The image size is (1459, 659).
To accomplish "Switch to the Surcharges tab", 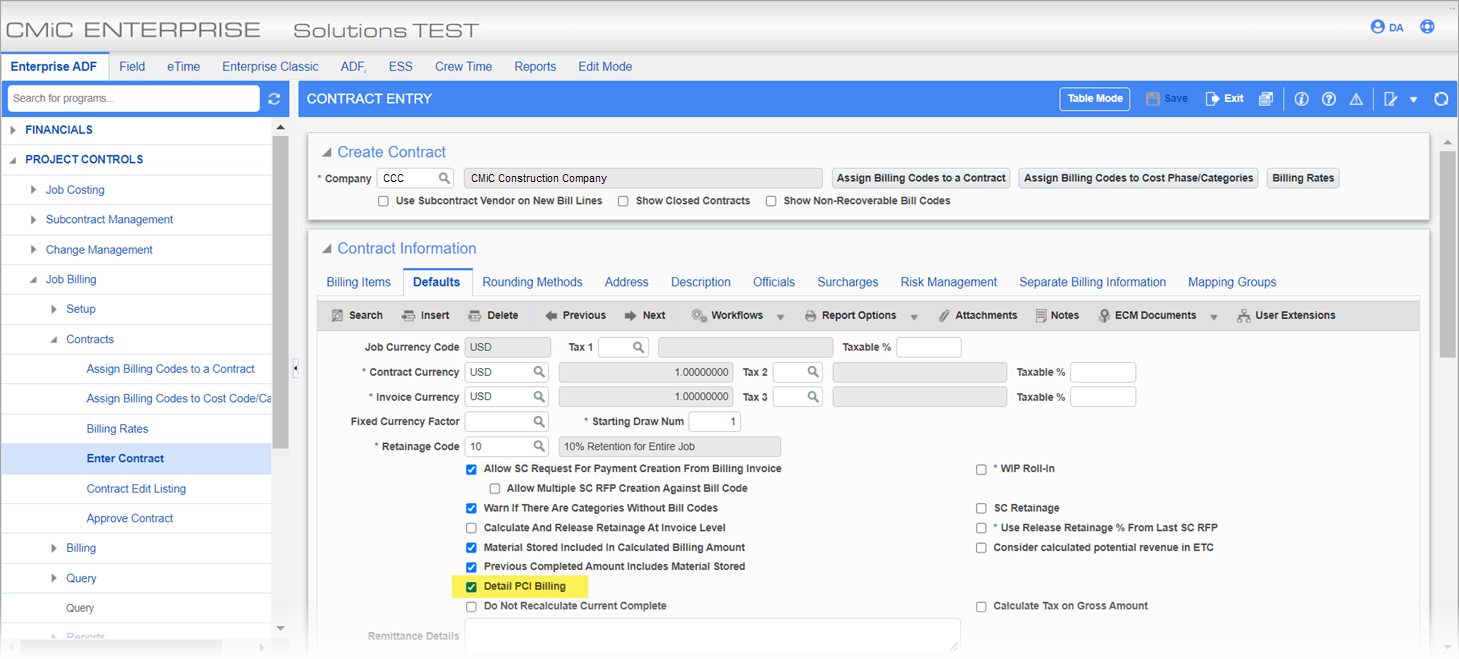I will [x=847, y=282].
